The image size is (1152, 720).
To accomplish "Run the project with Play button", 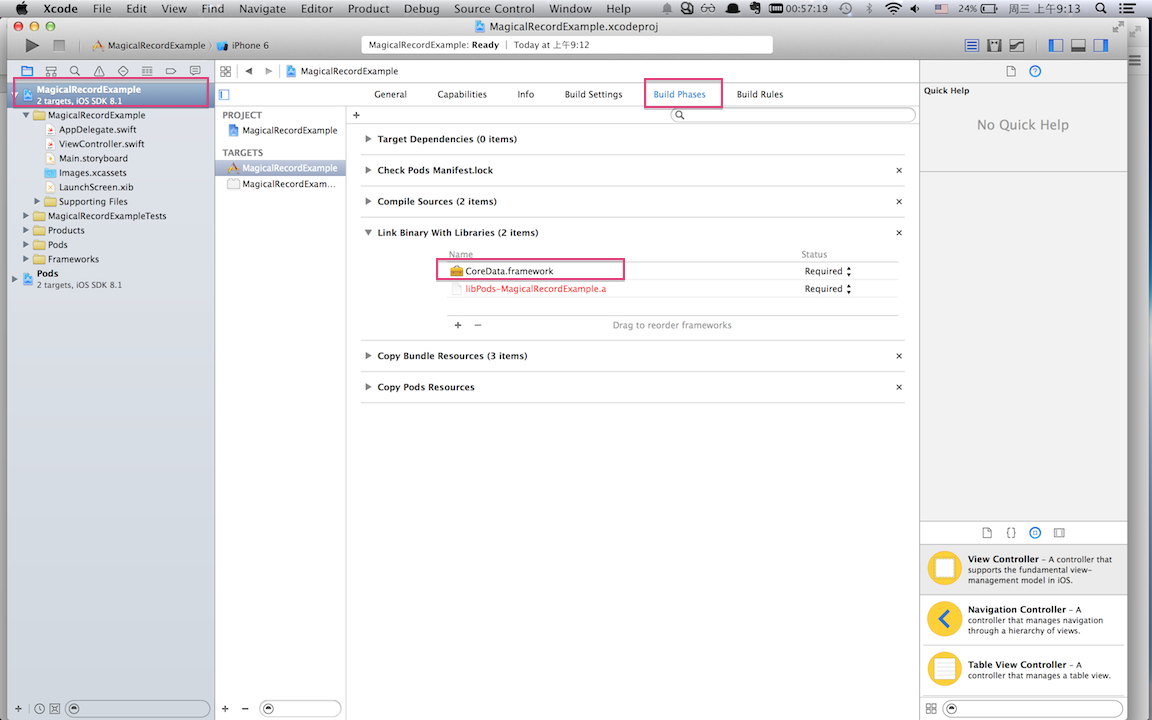I will (x=32, y=46).
